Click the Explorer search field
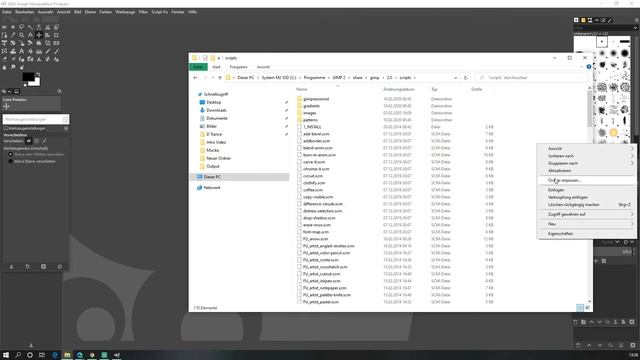Screen dimensions: 640x360 point(531,78)
